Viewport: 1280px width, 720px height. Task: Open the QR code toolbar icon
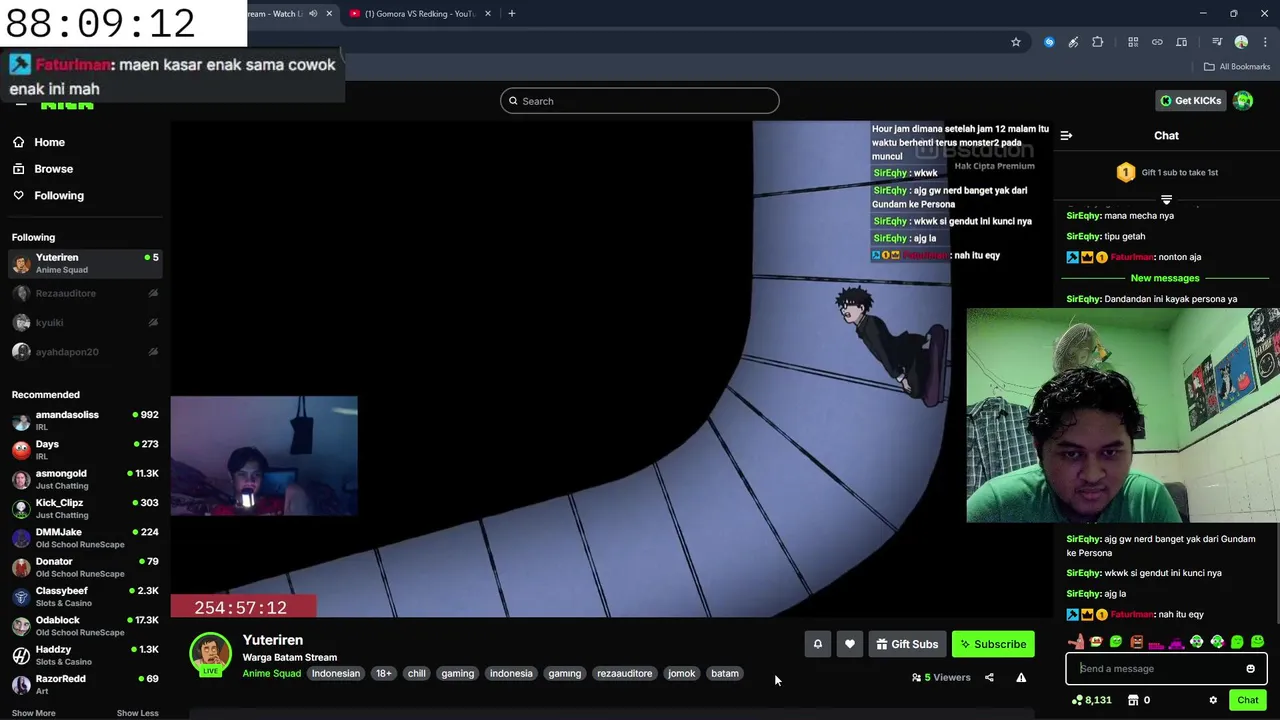point(1133,42)
